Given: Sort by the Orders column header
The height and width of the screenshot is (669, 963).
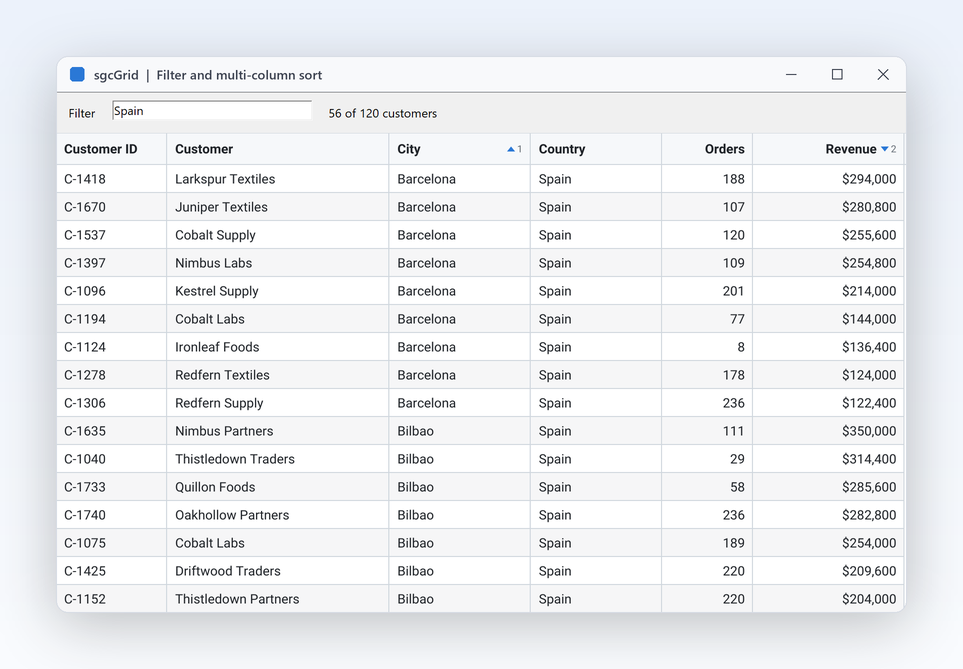Looking at the screenshot, I should [x=707, y=149].
